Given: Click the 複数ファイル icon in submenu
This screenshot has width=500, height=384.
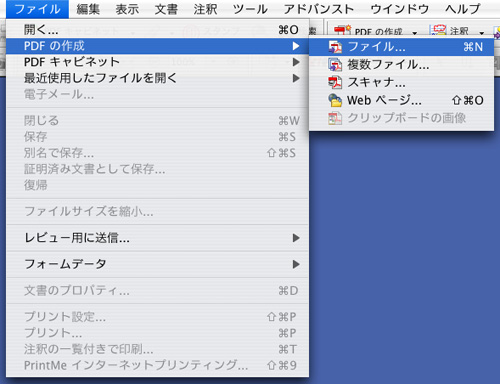Looking at the screenshot, I should 335,65.
